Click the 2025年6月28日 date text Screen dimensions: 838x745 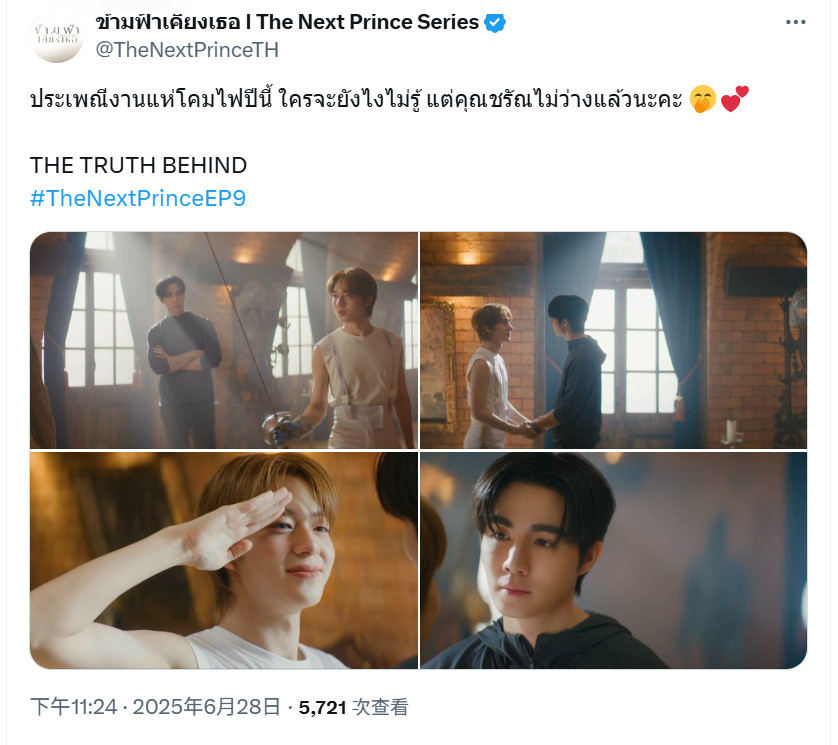pyautogui.click(x=206, y=707)
